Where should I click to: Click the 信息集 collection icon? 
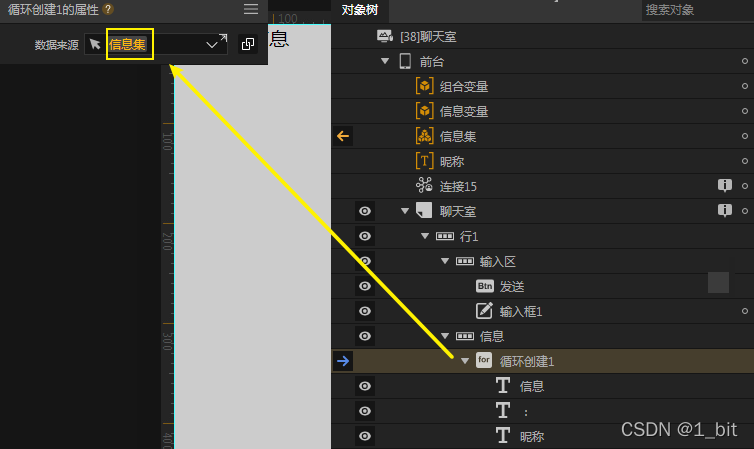(x=424, y=136)
